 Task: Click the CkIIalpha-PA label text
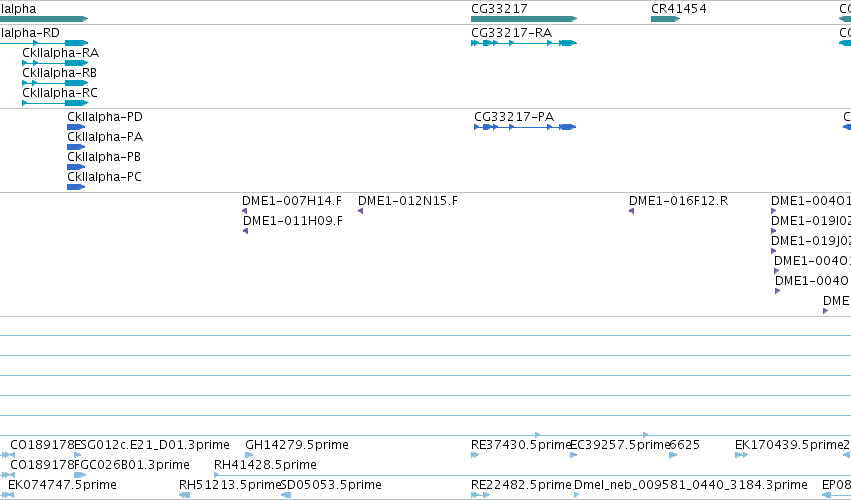click(x=105, y=137)
